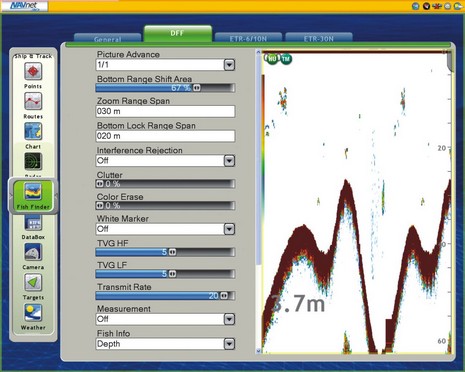Click the Clutter slider handle
The width and height of the screenshot is (465, 372).
click(x=100, y=184)
